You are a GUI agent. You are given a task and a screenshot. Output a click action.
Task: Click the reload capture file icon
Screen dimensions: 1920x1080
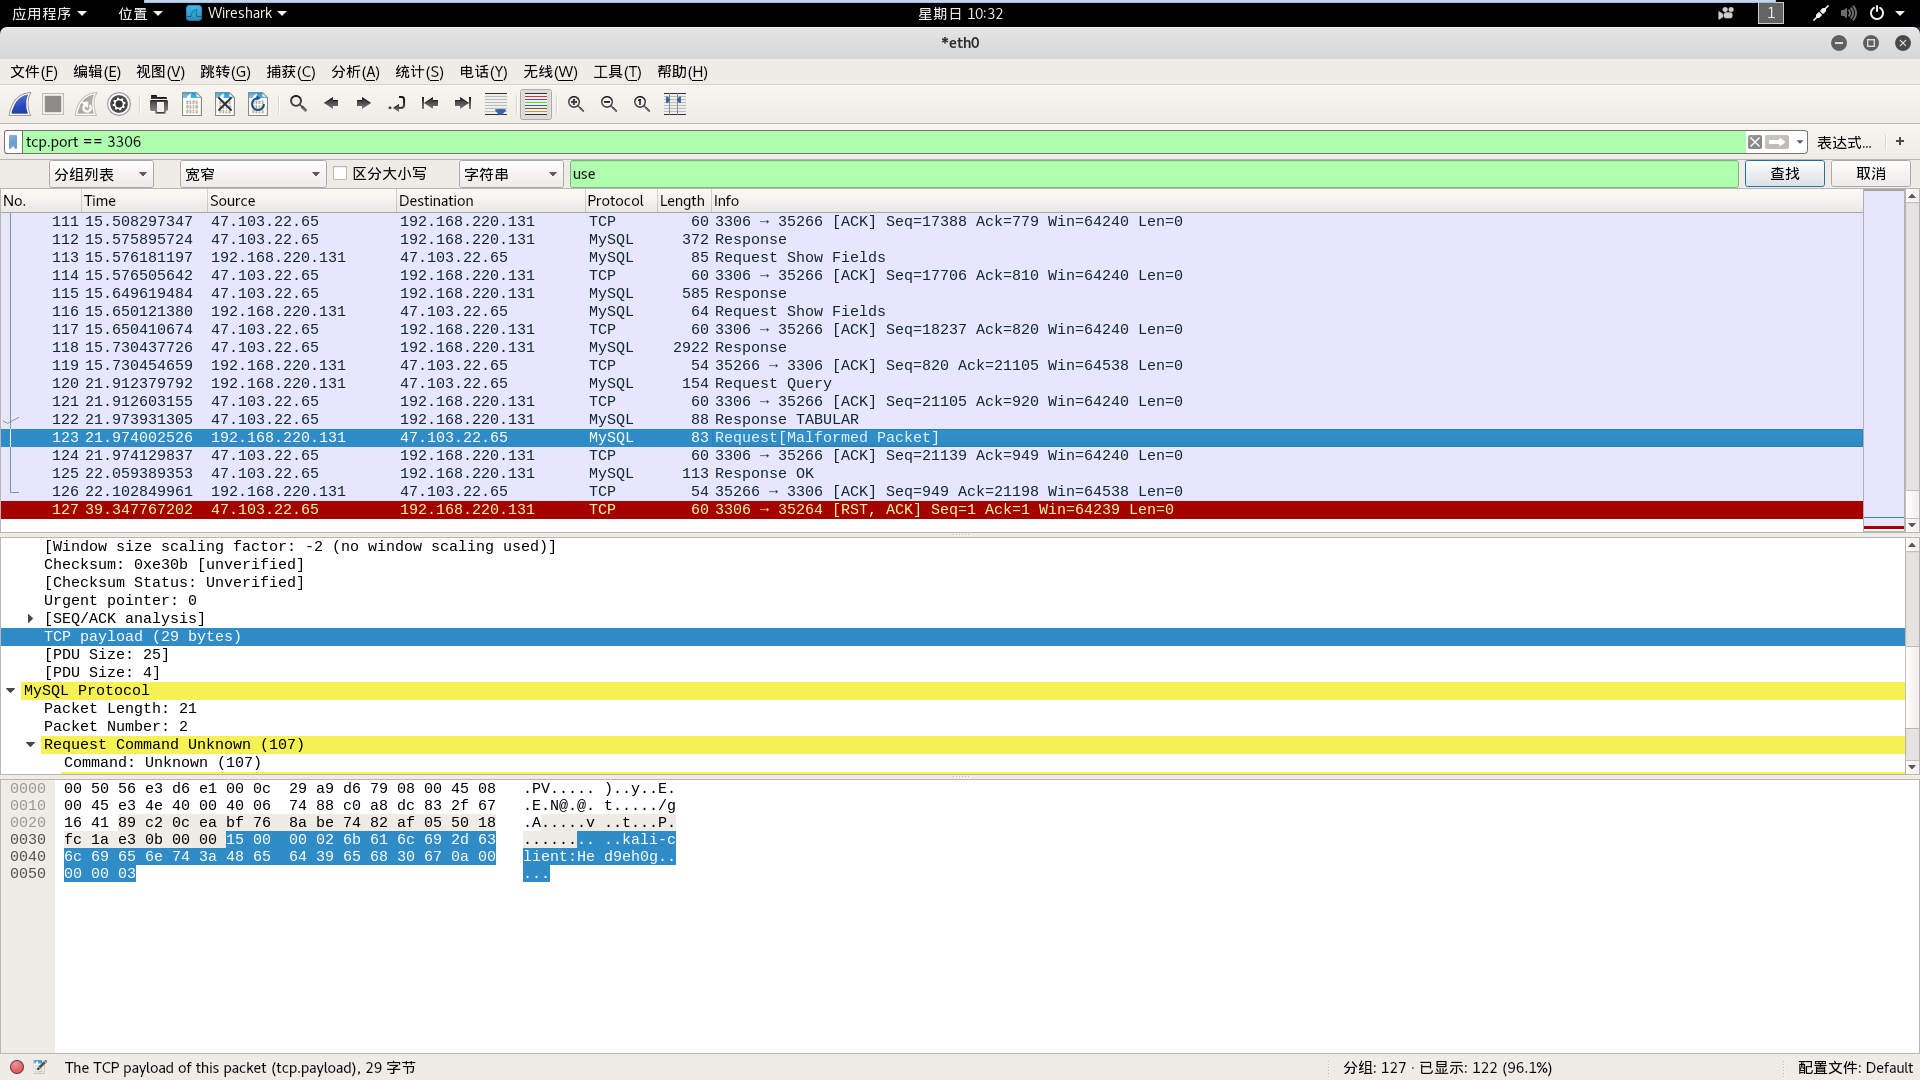pos(258,104)
